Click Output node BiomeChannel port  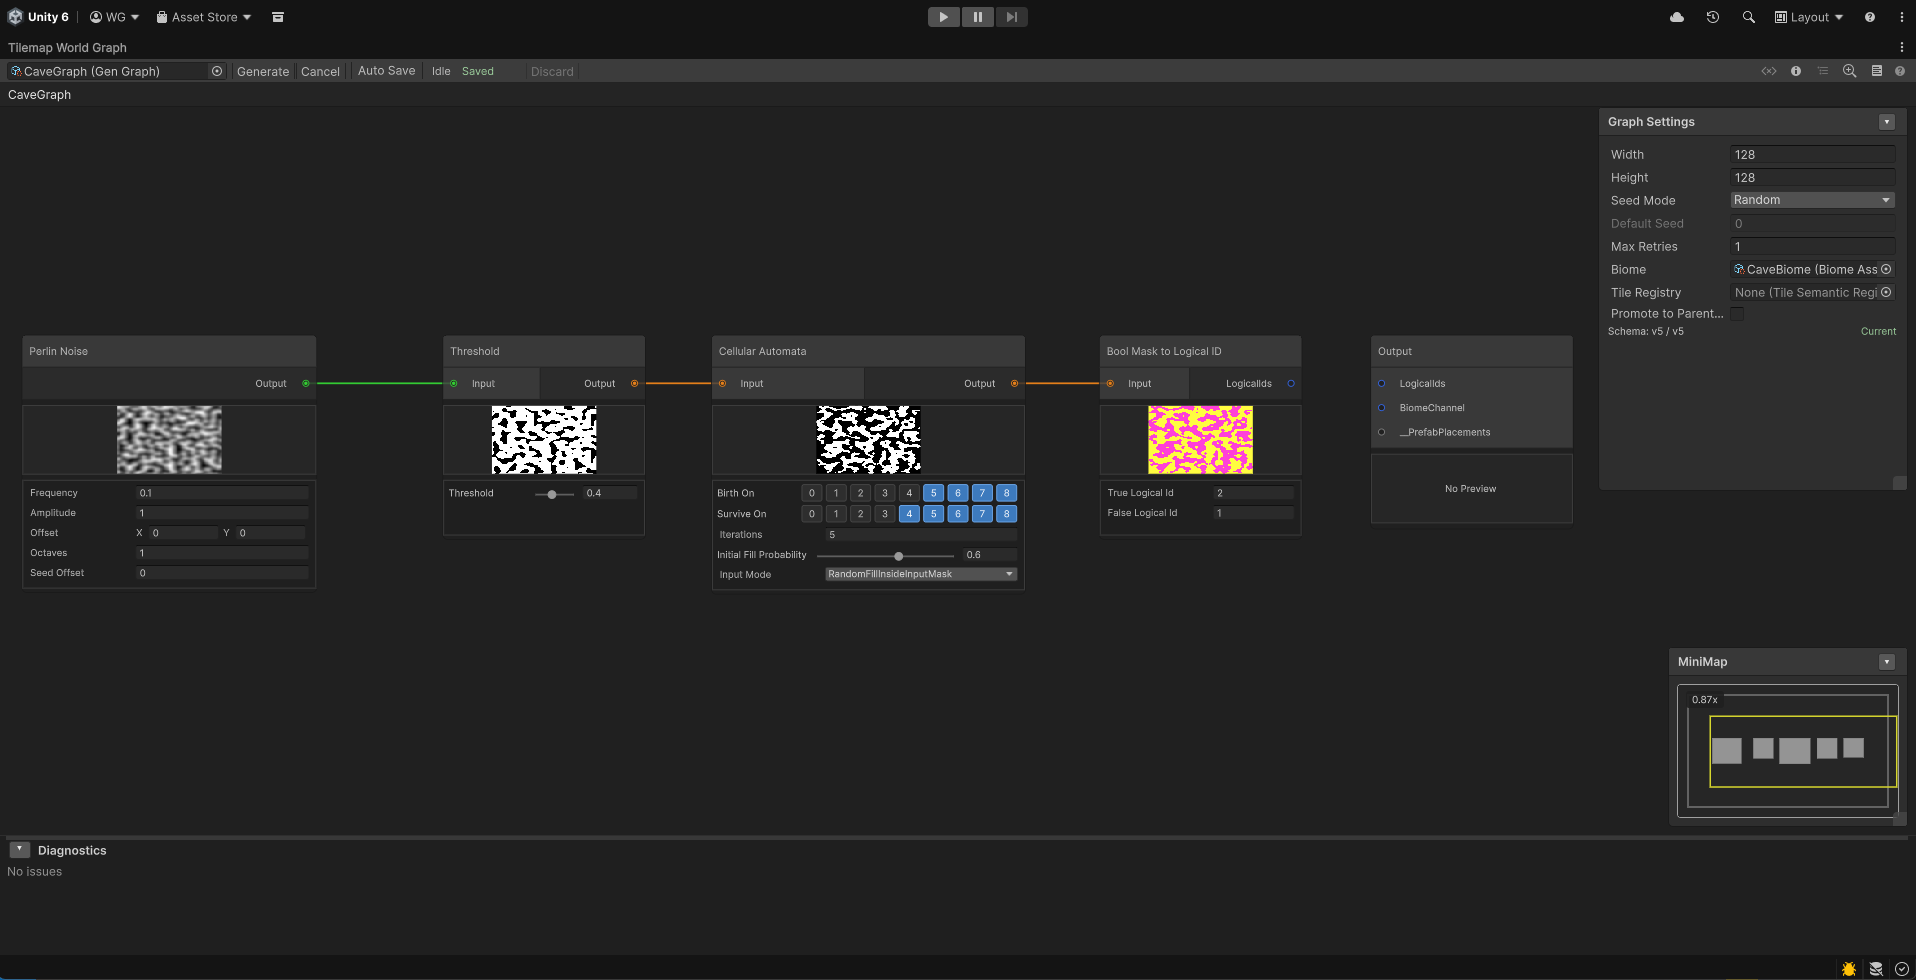[1382, 408]
